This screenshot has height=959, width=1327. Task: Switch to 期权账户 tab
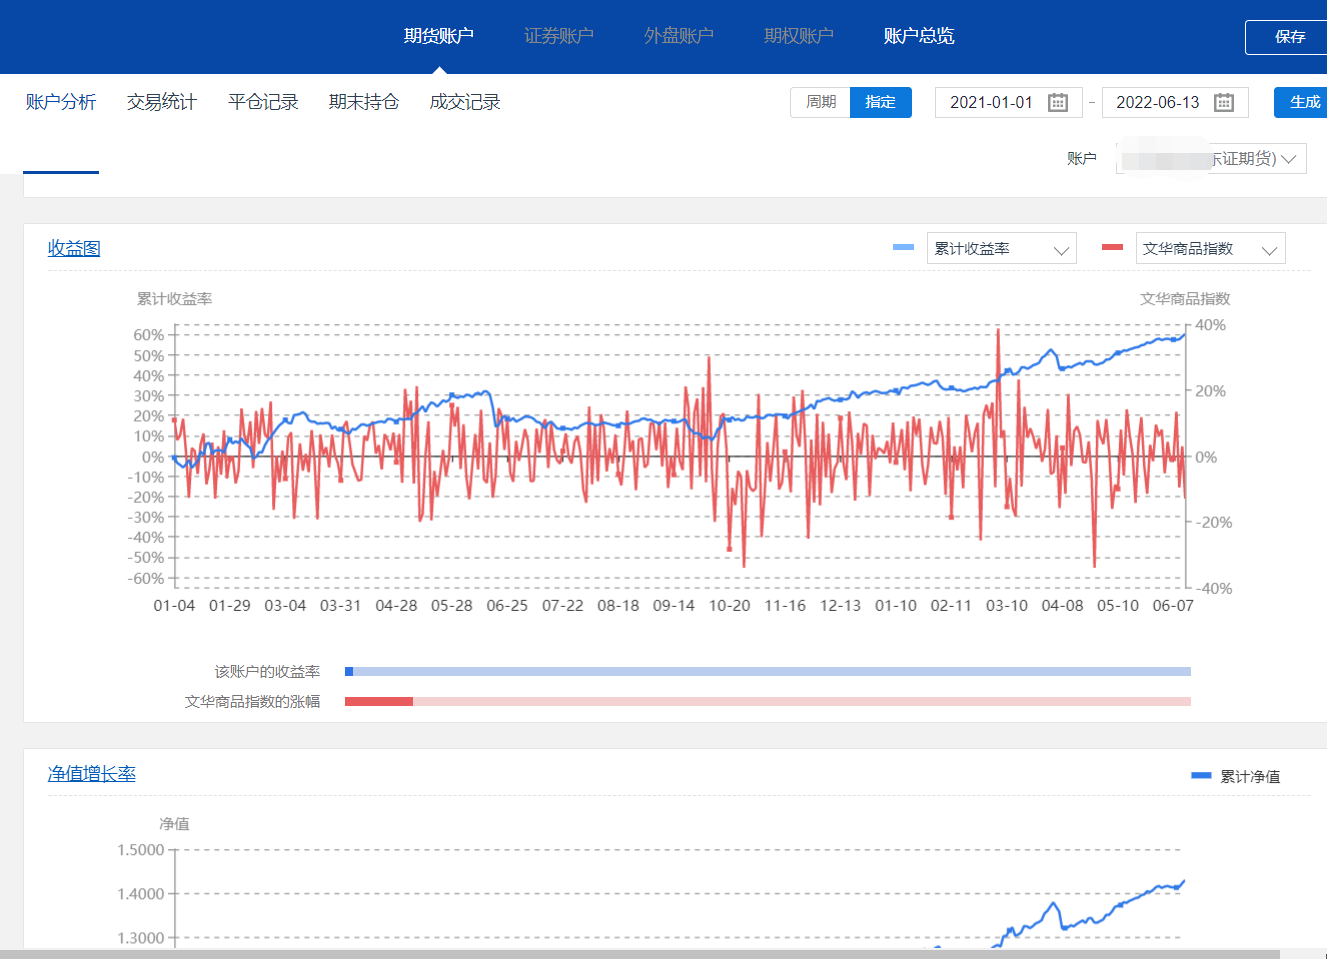[x=799, y=36]
